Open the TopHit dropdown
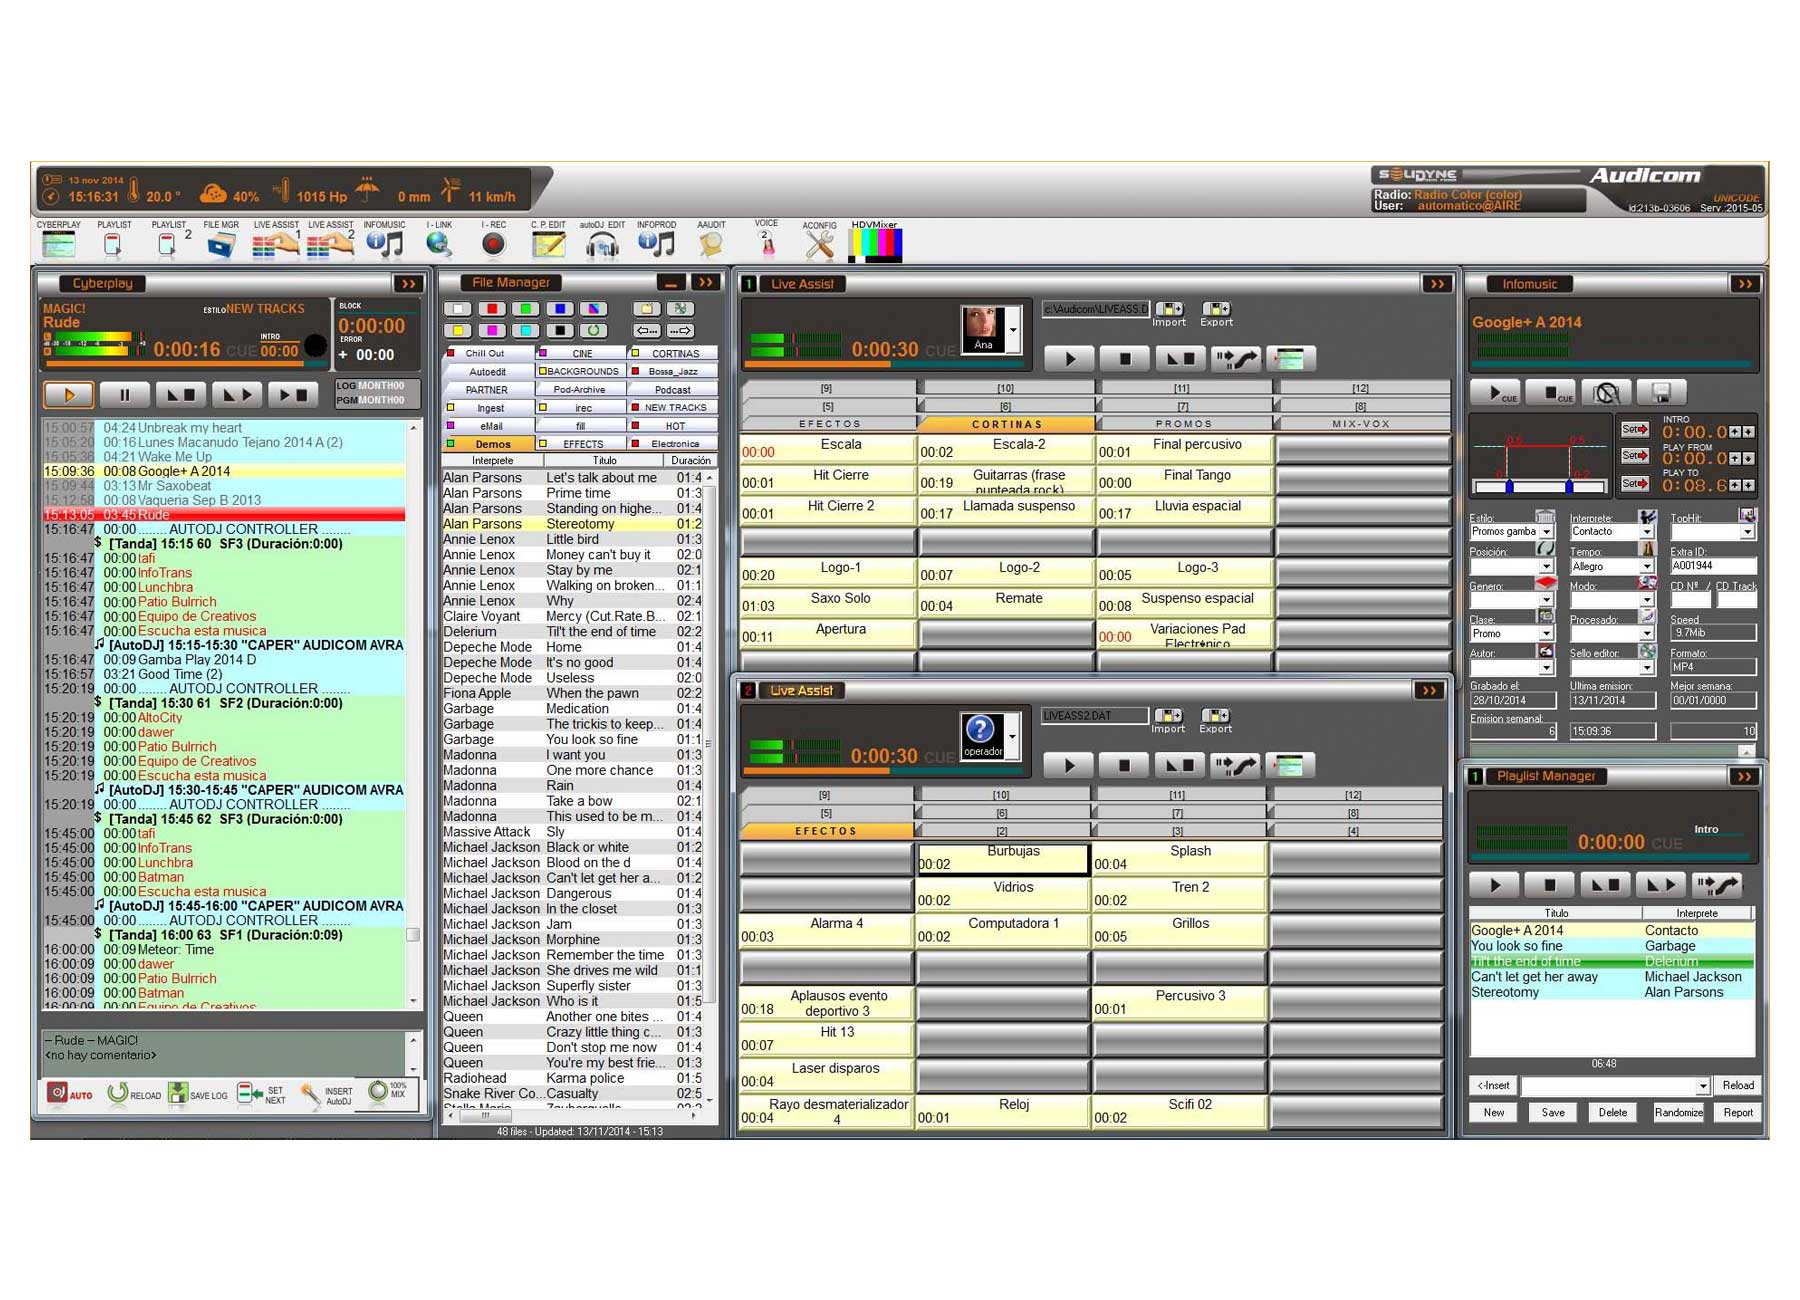 click(1746, 532)
